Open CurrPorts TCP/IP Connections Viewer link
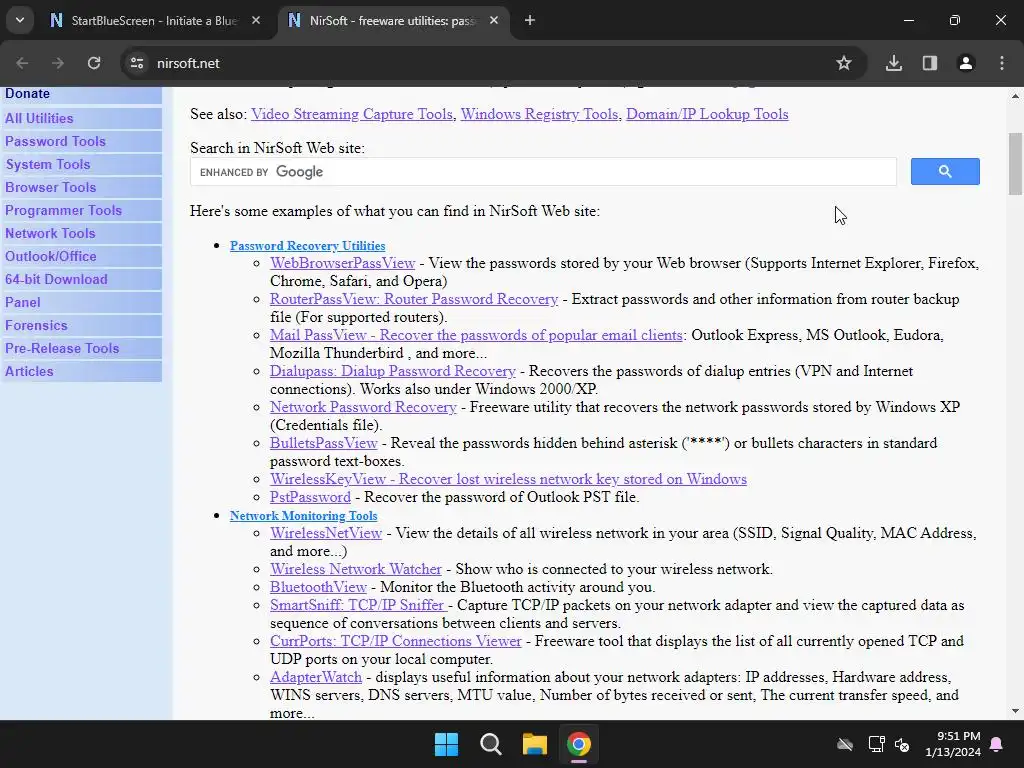This screenshot has height=768, width=1024. tap(396, 641)
